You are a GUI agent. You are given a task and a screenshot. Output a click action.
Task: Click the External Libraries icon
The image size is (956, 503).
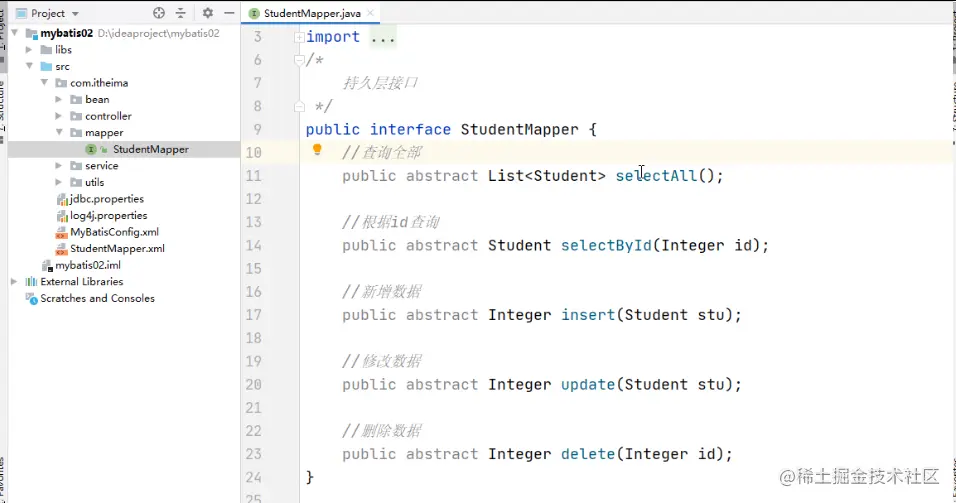tap(31, 282)
